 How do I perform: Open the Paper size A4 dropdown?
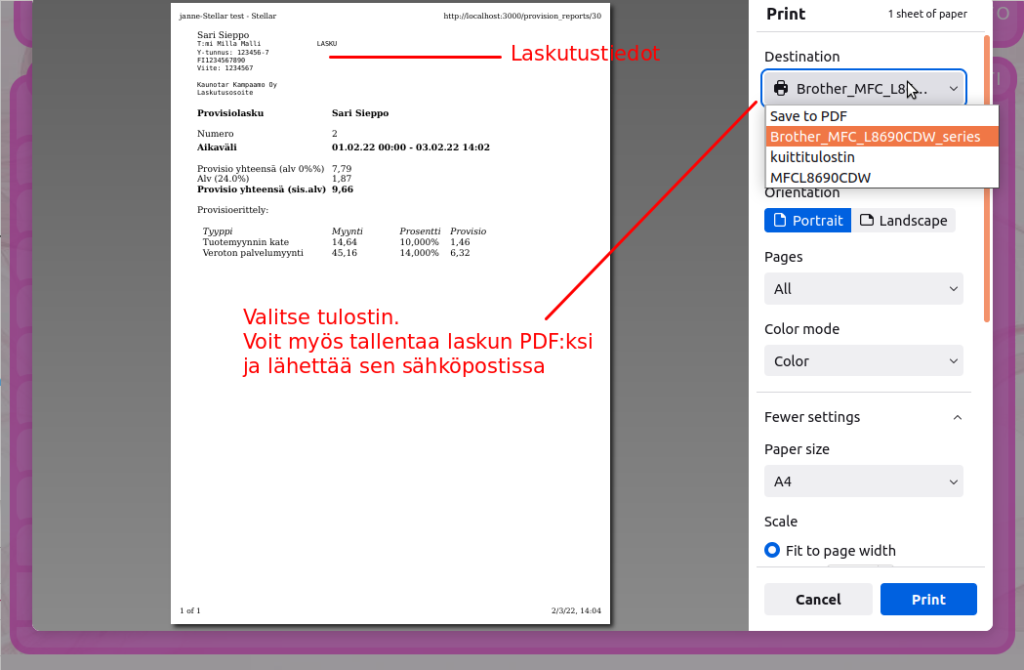pyautogui.click(x=863, y=481)
